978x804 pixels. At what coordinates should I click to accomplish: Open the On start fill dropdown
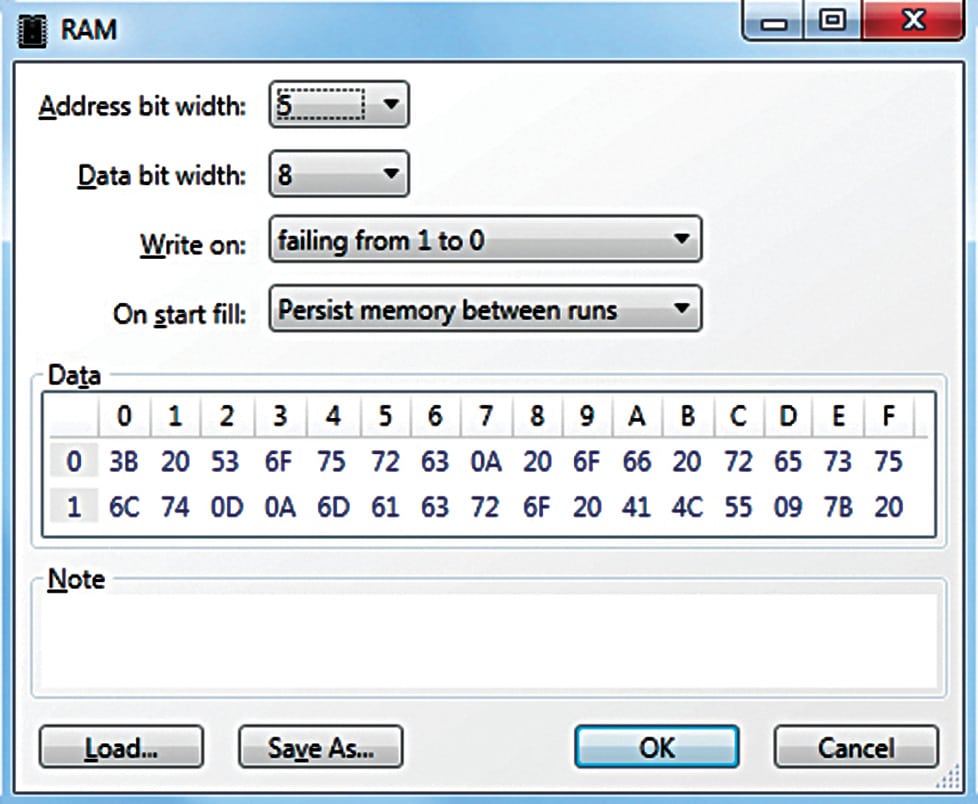tap(683, 310)
